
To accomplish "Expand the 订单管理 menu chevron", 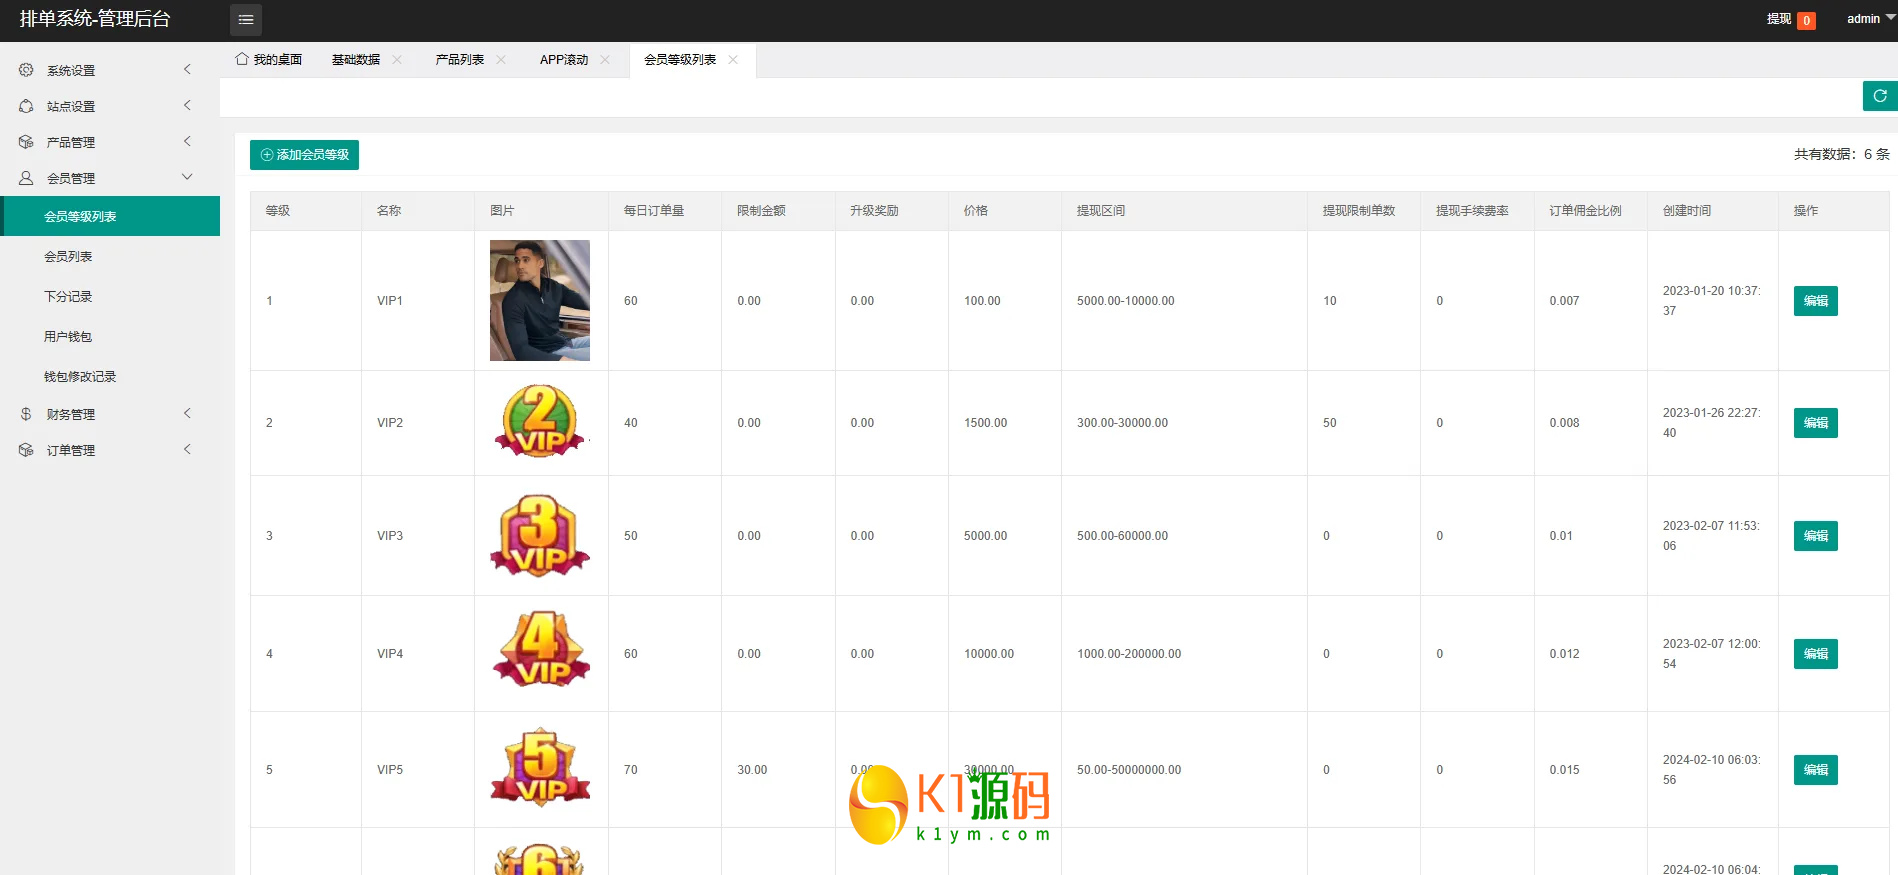I will (187, 449).
